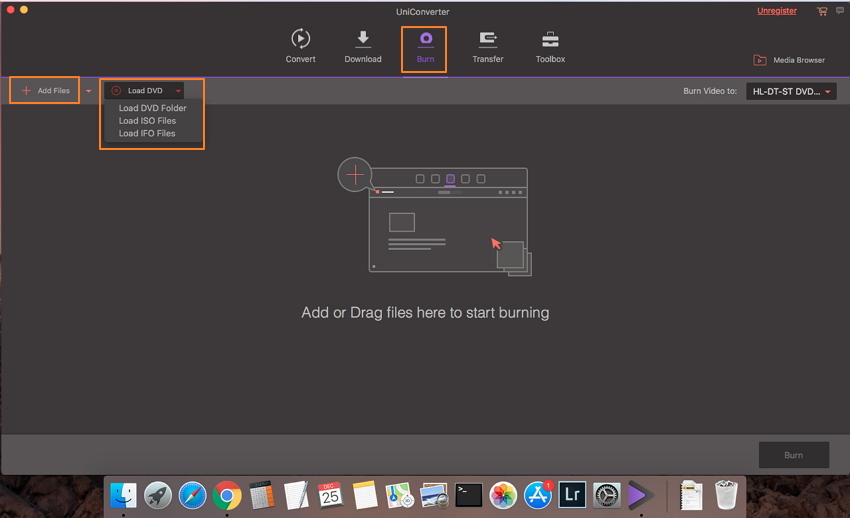Open the yellow Notes app in dock
Viewport: 850px width, 518px height.
(365, 495)
